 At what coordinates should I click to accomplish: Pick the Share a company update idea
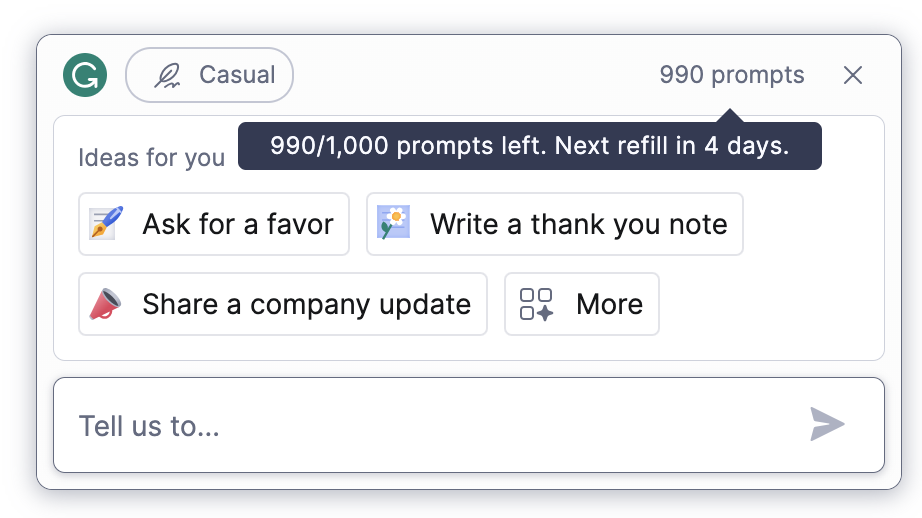coord(282,304)
